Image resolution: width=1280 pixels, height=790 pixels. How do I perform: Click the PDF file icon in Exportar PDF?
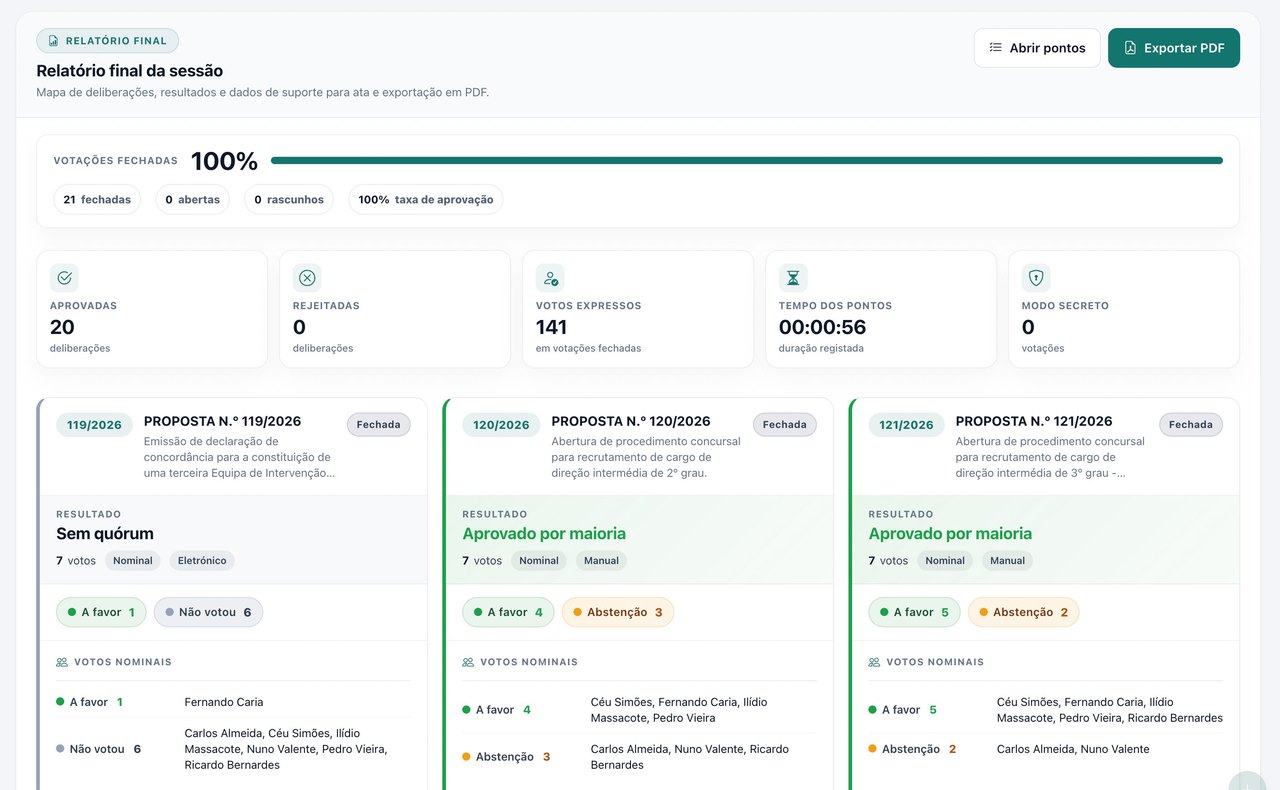pyautogui.click(x=1130, y=48)
